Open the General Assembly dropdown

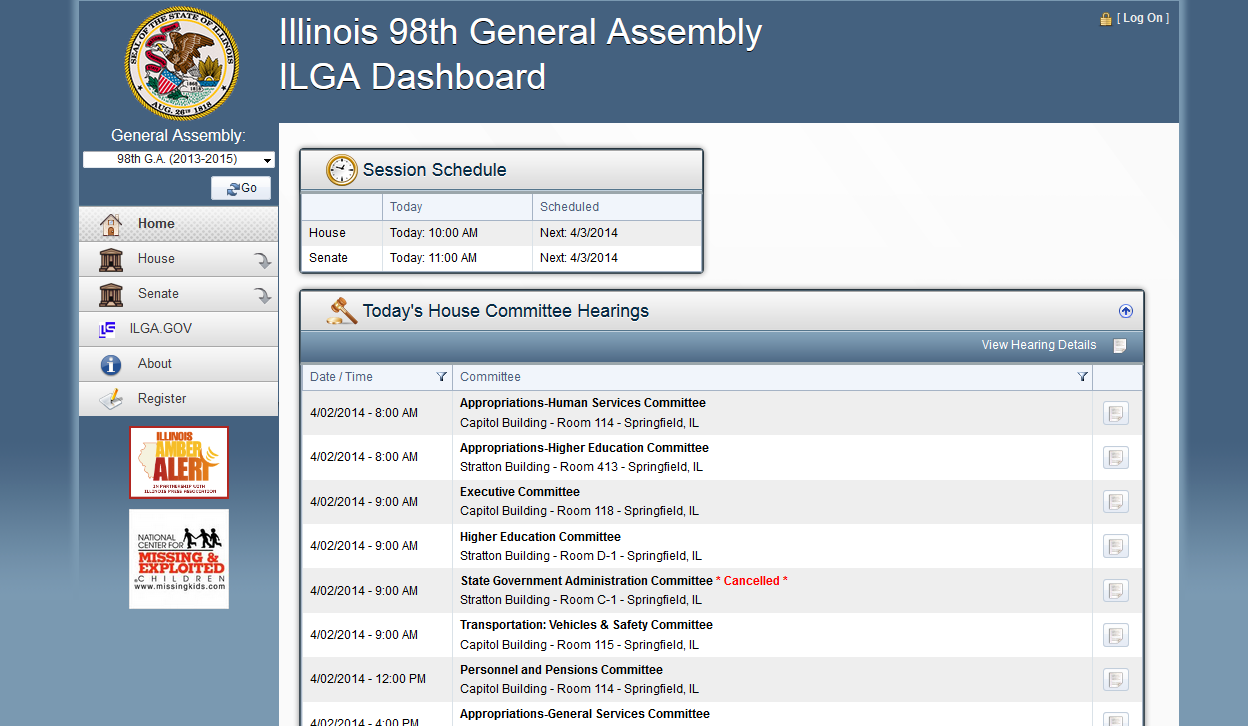click(x=179, y=159)
